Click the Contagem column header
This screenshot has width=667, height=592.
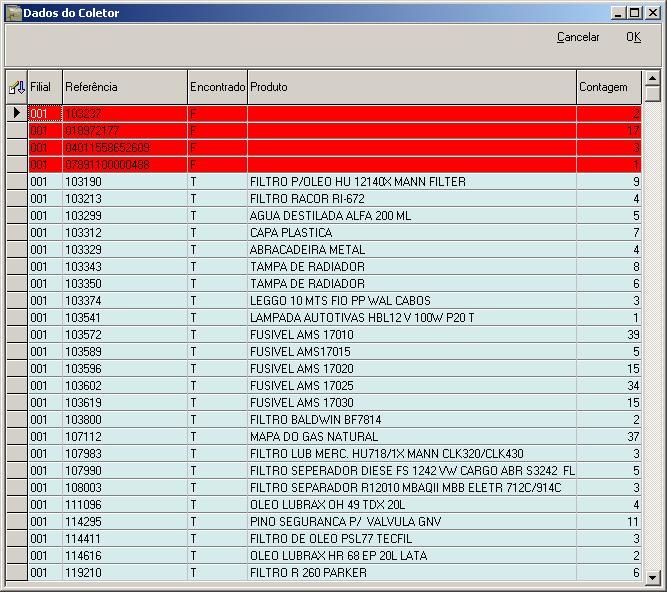click(608, 87)
